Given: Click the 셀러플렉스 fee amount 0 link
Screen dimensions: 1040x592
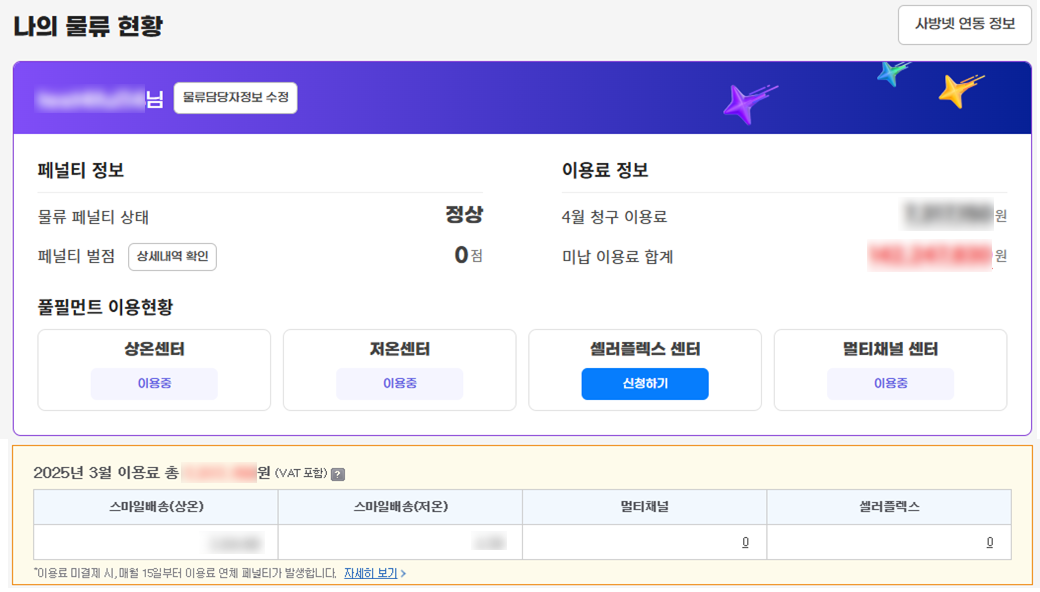Looking at the screenshot, I should pyautogui.click(x=990, y=543).
